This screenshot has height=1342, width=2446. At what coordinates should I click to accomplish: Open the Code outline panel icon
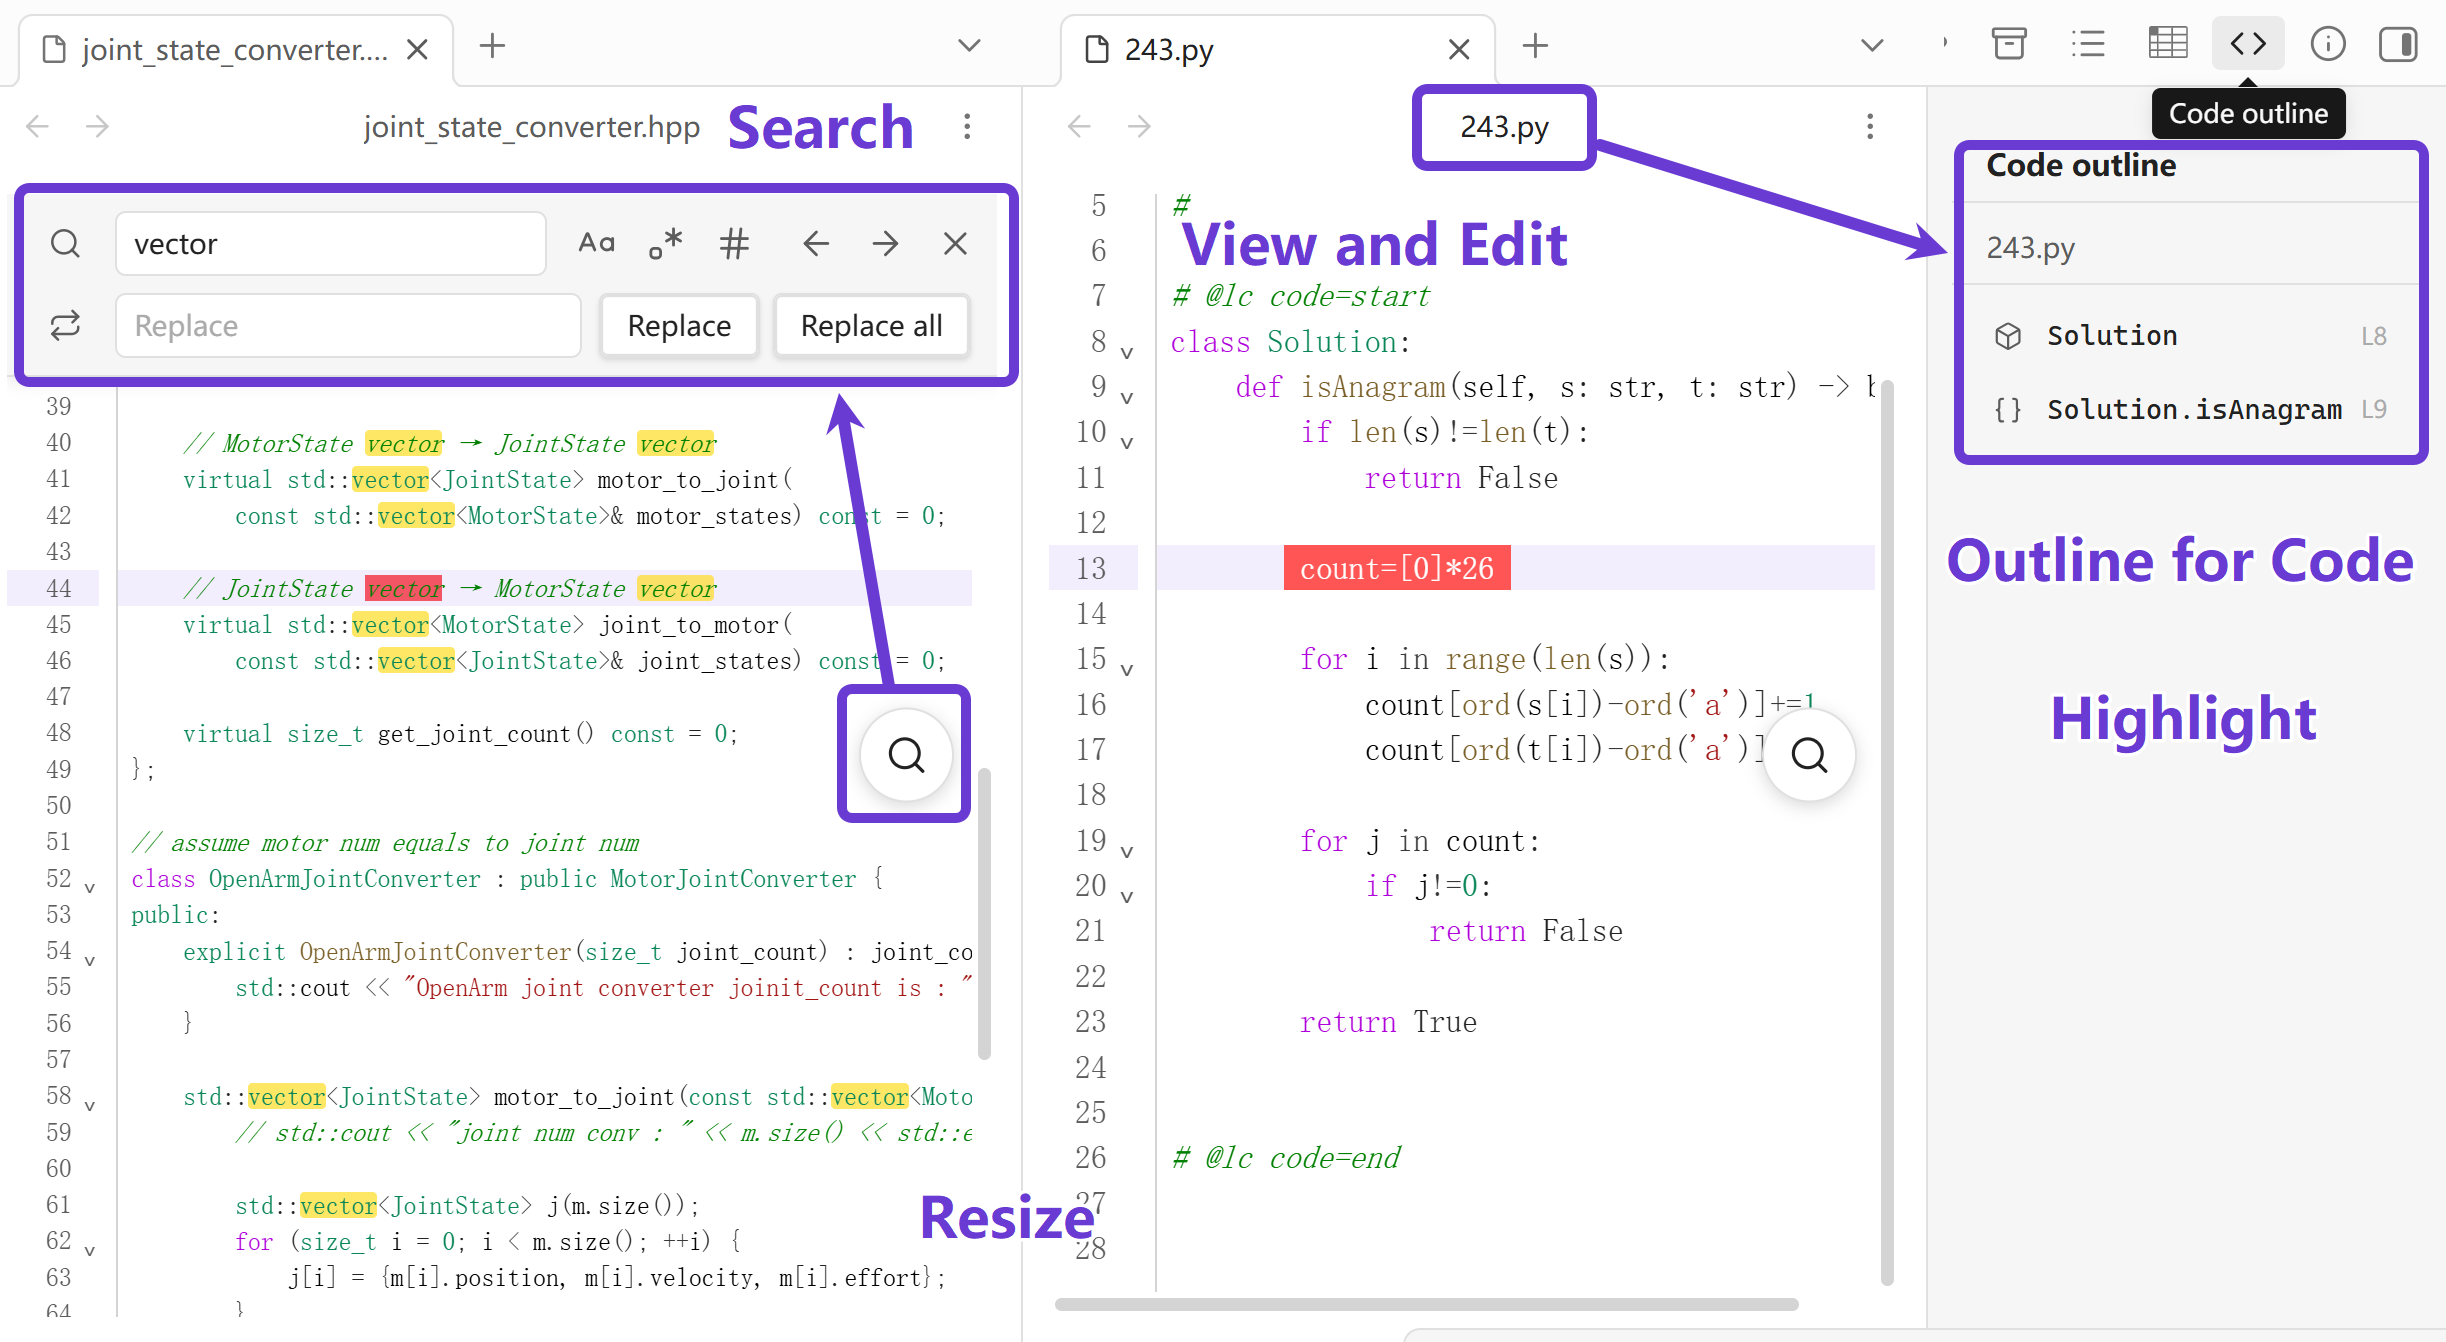(x=2247, y=44)
